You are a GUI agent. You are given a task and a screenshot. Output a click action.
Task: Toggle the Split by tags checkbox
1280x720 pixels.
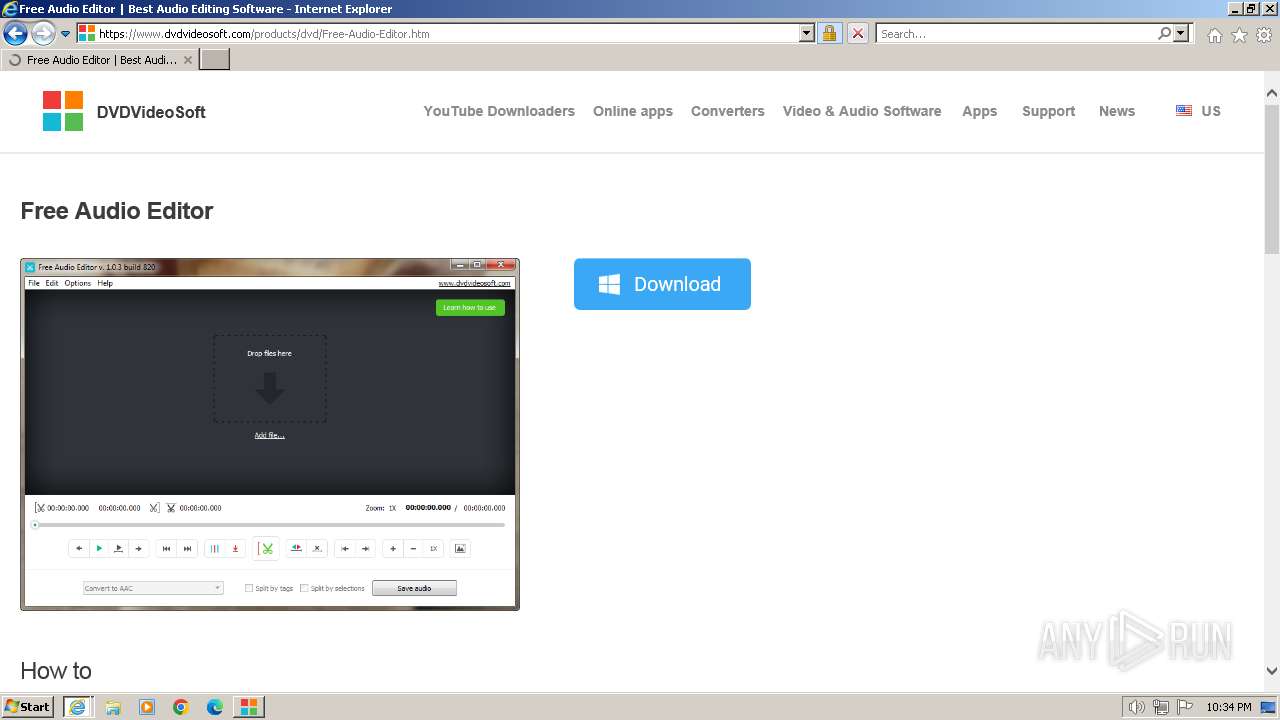point(249,588)
